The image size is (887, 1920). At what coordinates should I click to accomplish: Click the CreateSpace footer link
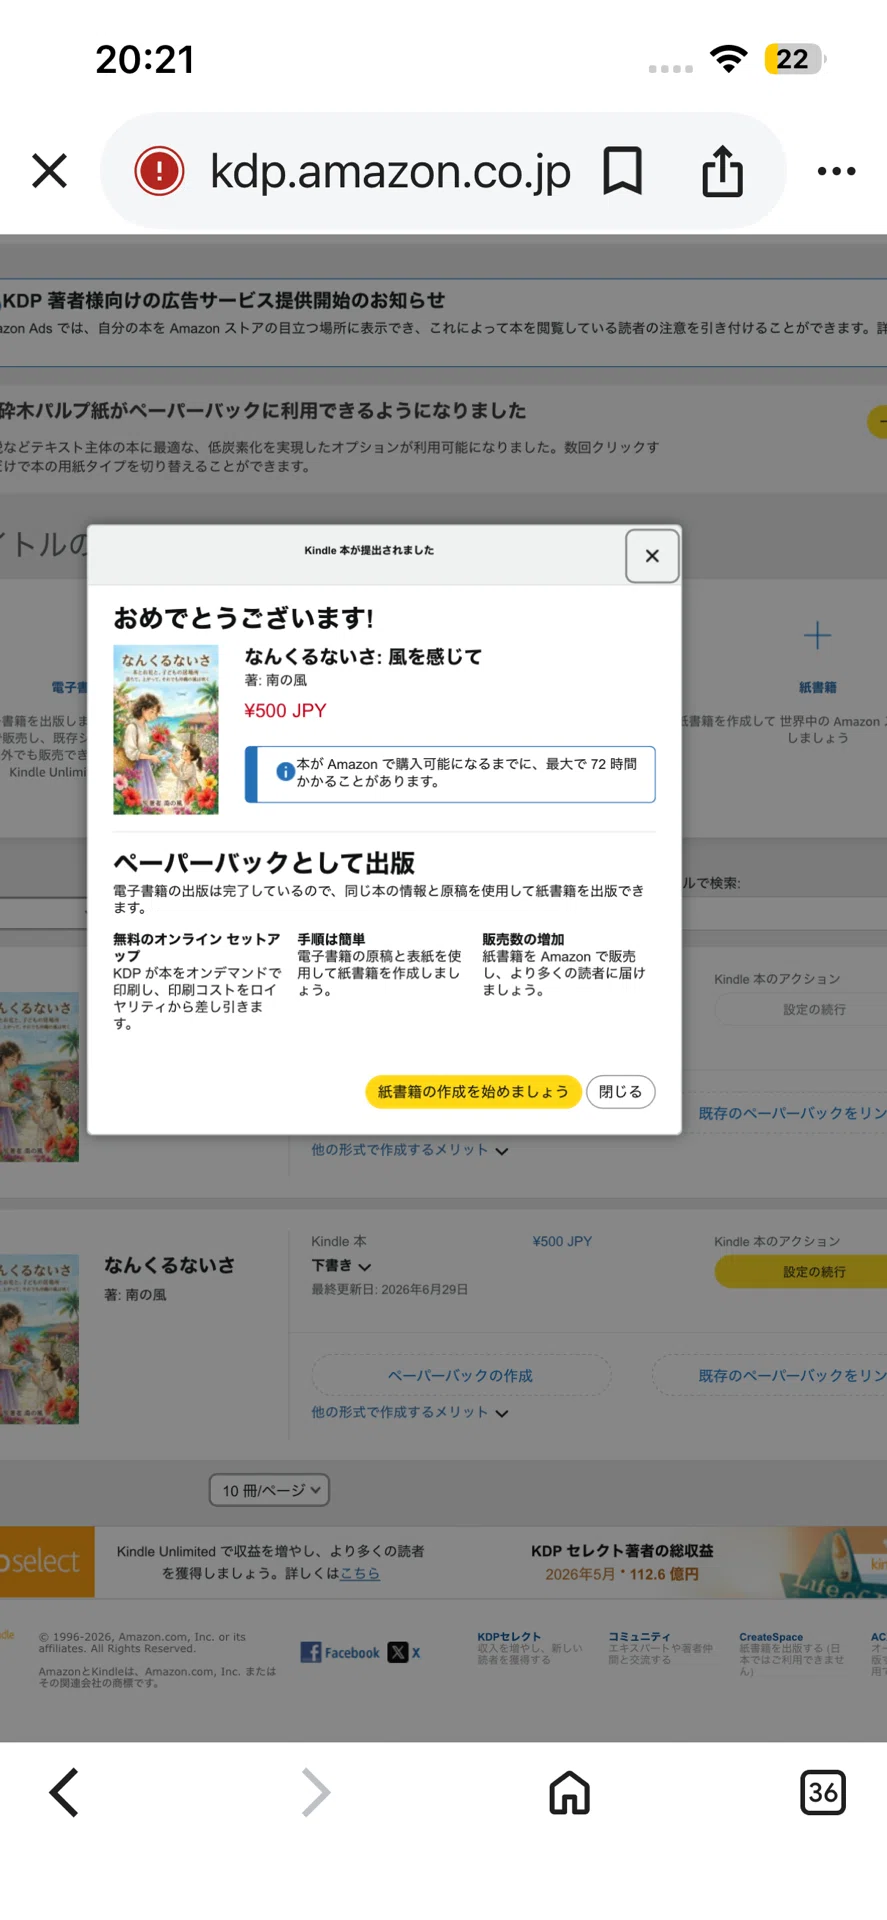coord(771,1637)
